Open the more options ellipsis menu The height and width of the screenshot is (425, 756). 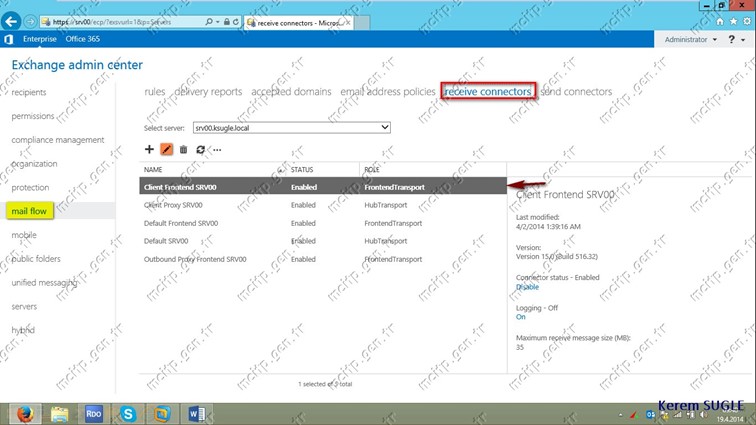(217, 150)
